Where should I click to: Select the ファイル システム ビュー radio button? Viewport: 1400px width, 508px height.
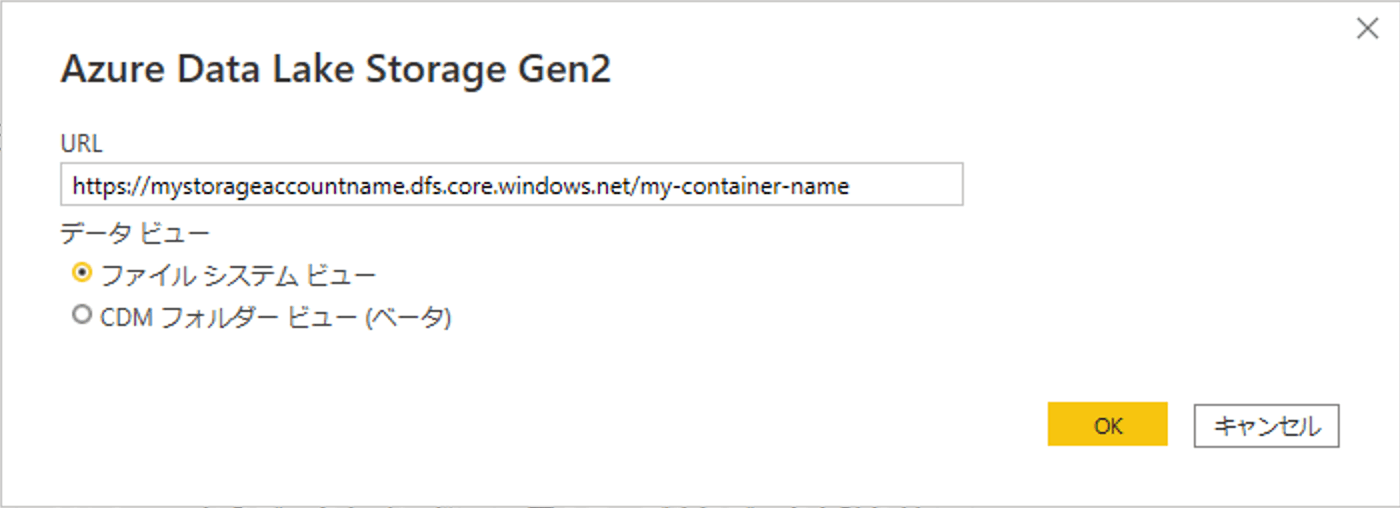(82, 272)
